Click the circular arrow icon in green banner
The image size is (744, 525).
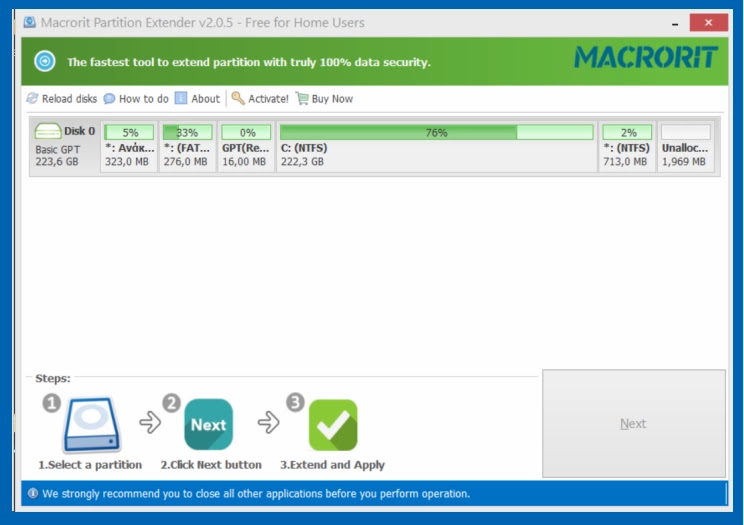tap(45, 62)
